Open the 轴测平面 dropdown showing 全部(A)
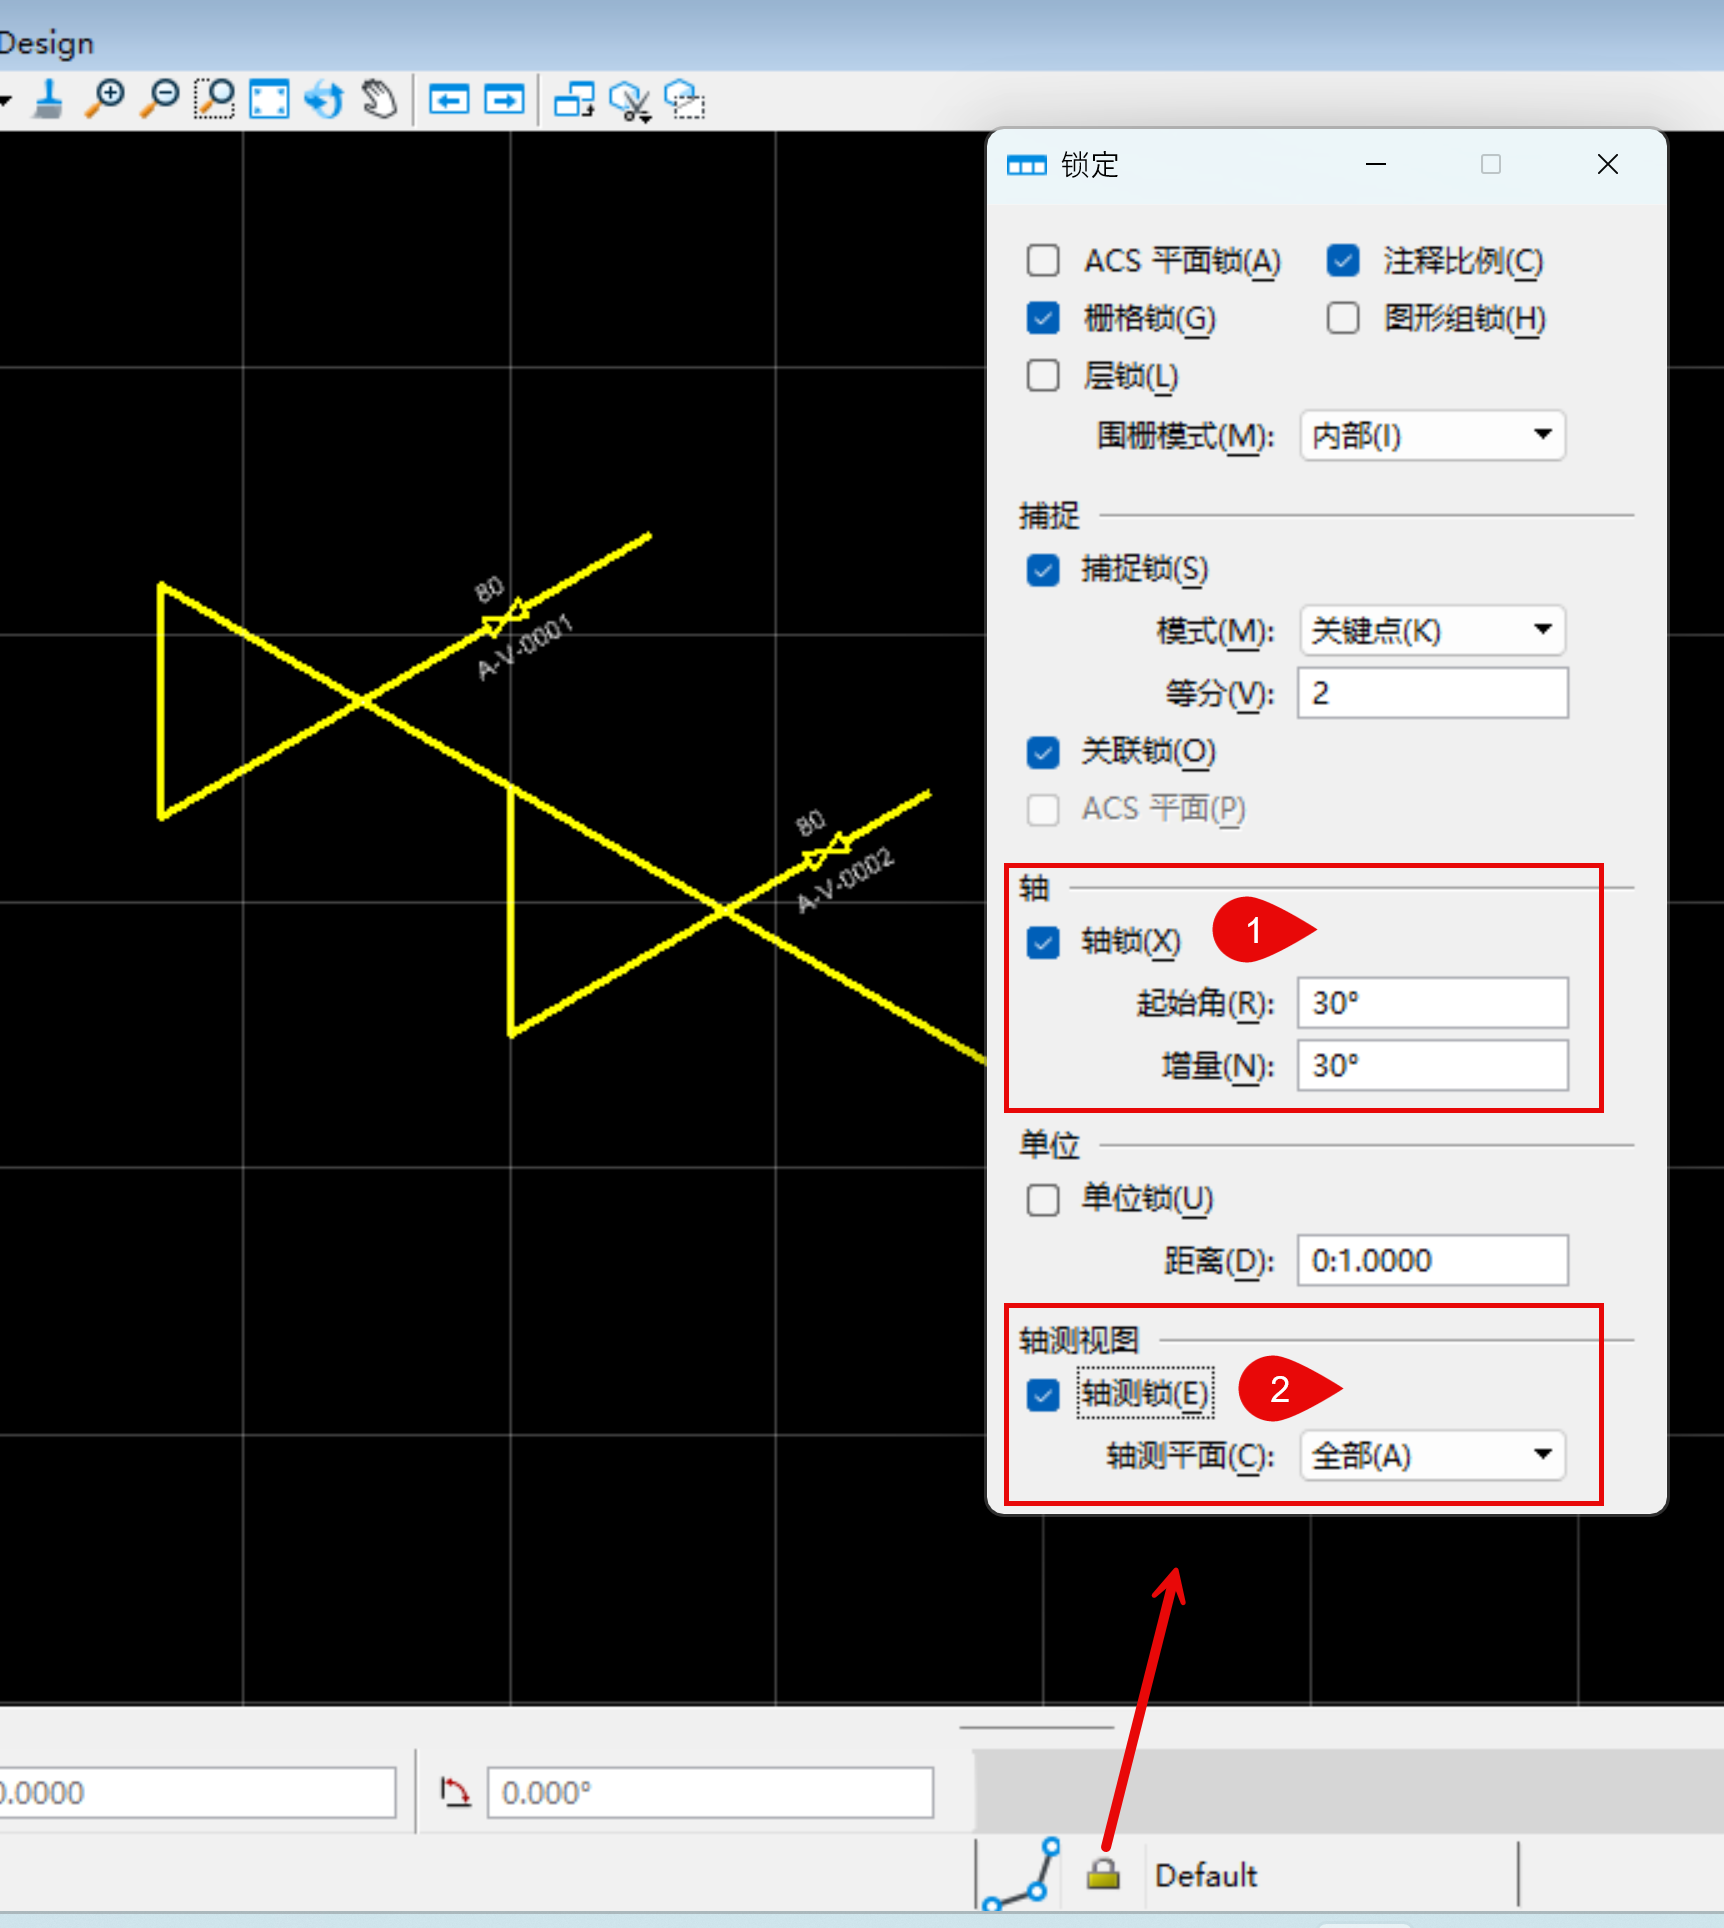 click(x=1432, y=1455)
